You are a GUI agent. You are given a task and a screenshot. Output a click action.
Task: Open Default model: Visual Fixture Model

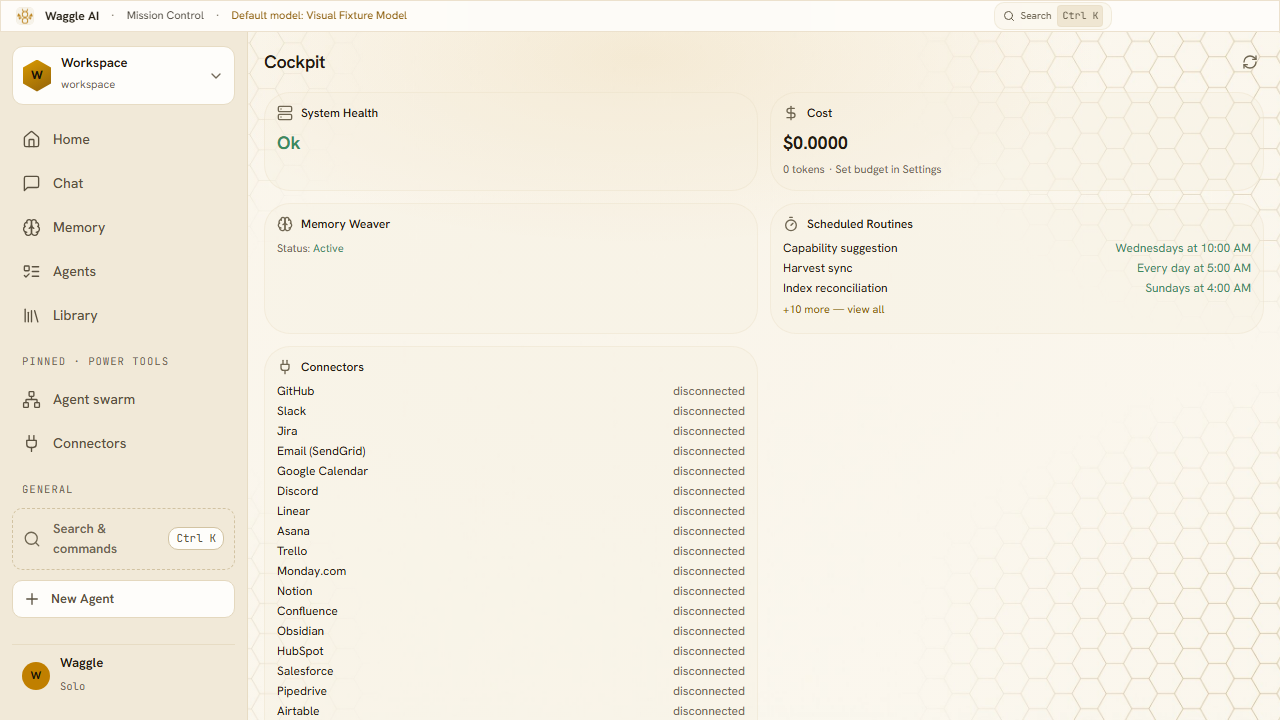click(x=319, y=16)
